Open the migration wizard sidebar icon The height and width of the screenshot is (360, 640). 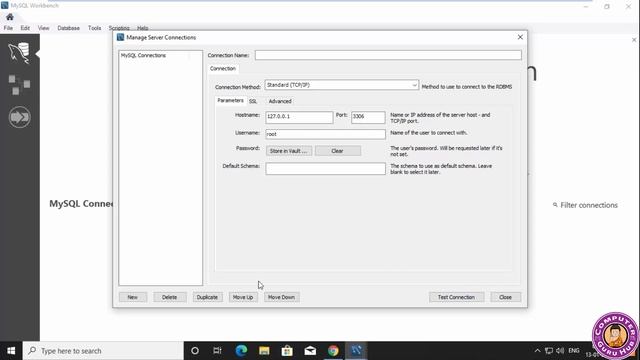[19, 117]
